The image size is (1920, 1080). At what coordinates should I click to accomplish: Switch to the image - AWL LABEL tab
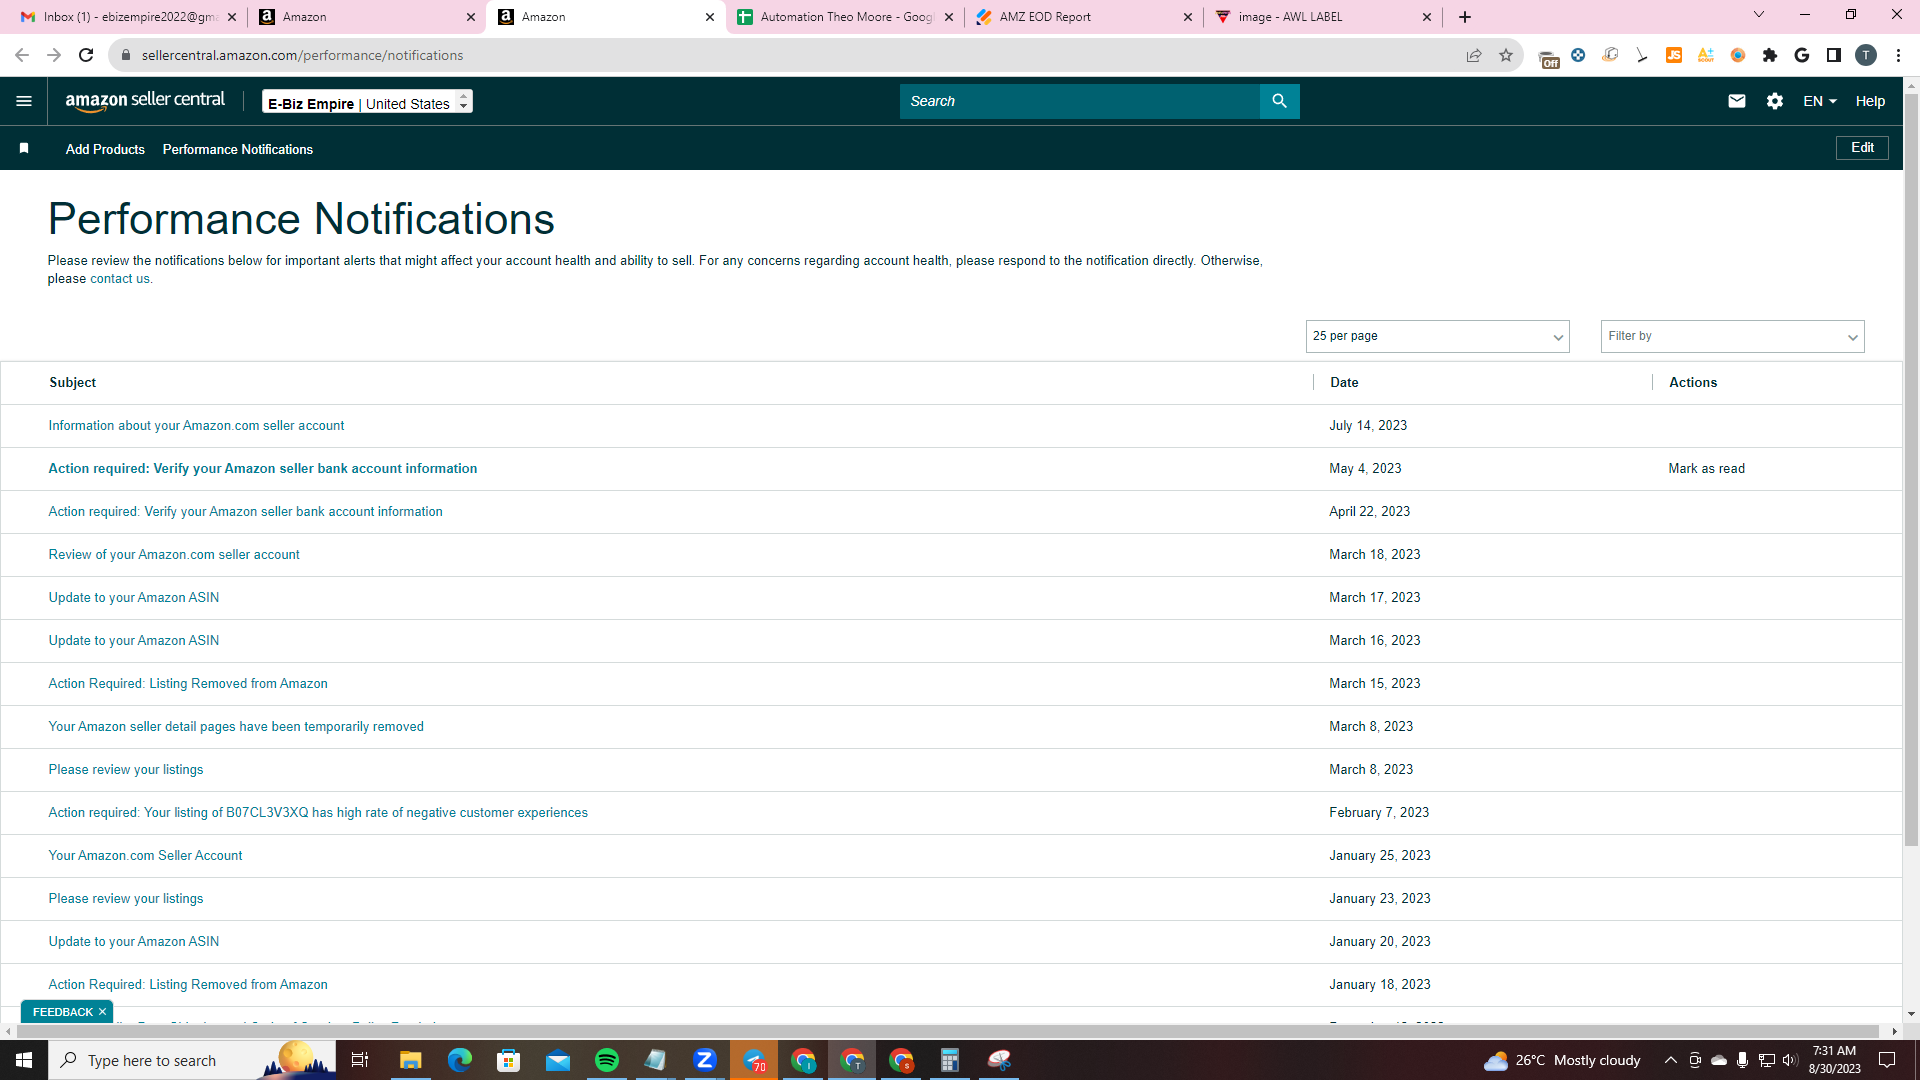pyautogui.click(x=1323, y=17)
